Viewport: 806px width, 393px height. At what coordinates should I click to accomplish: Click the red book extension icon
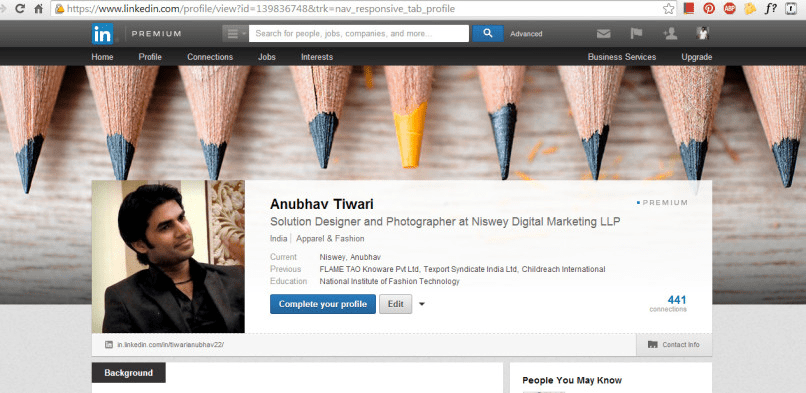pos(689,8)
